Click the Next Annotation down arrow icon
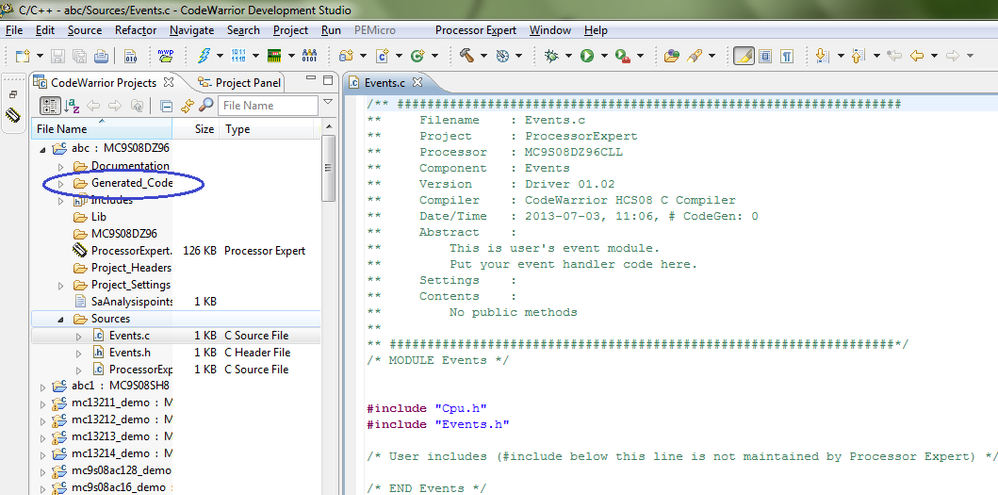This screenshot has height=495, width=998. click(x=822, y=56)
